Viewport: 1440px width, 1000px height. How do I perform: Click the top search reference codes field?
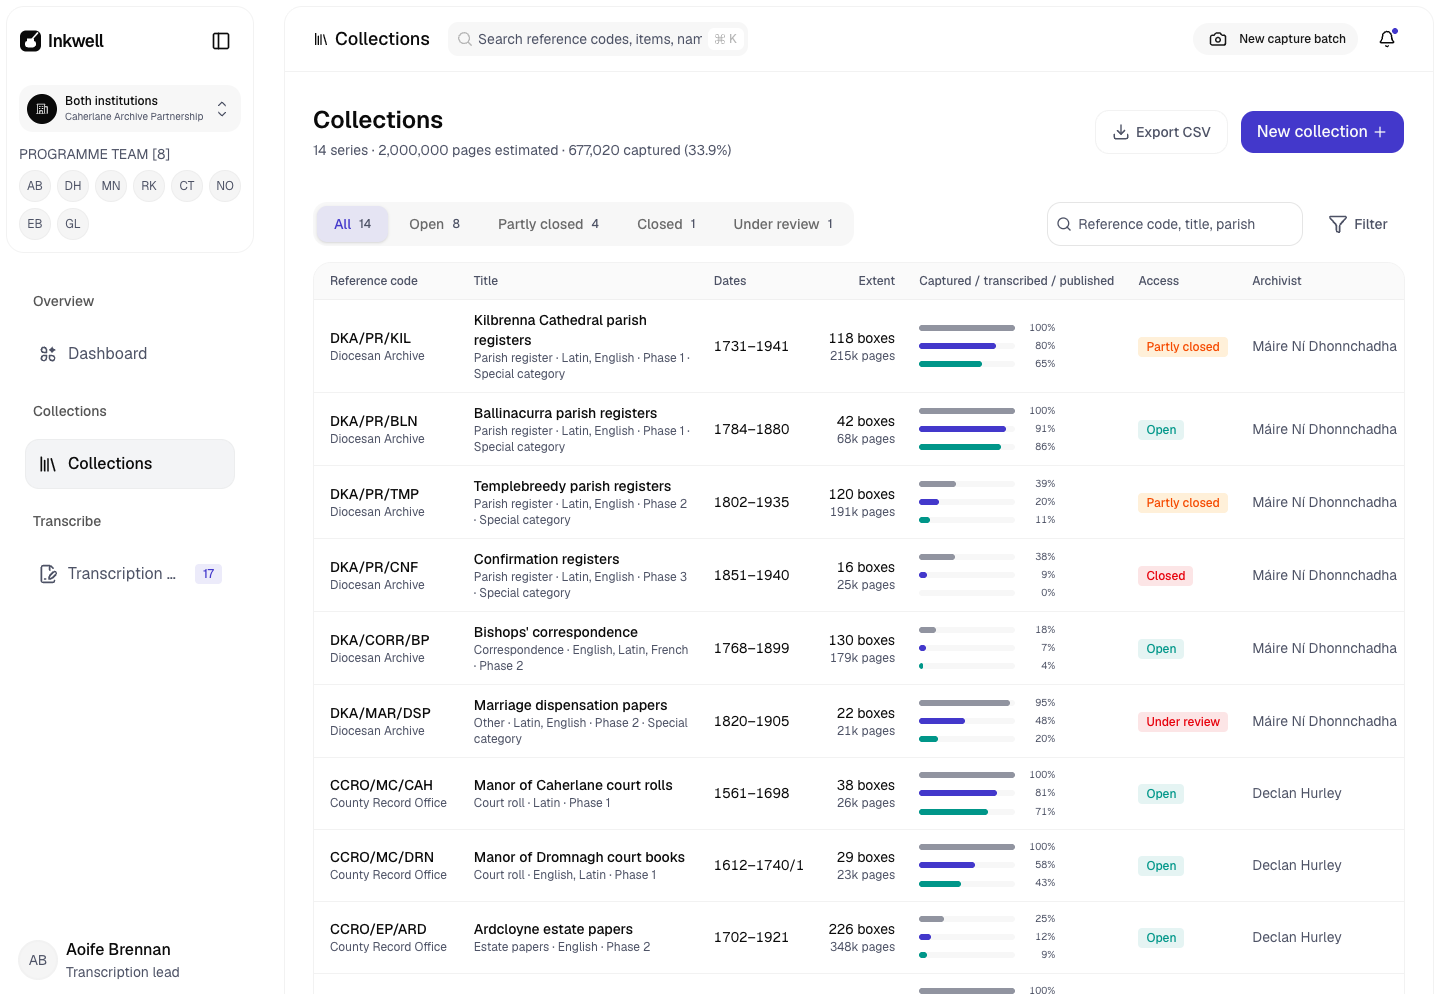point(598,39)
